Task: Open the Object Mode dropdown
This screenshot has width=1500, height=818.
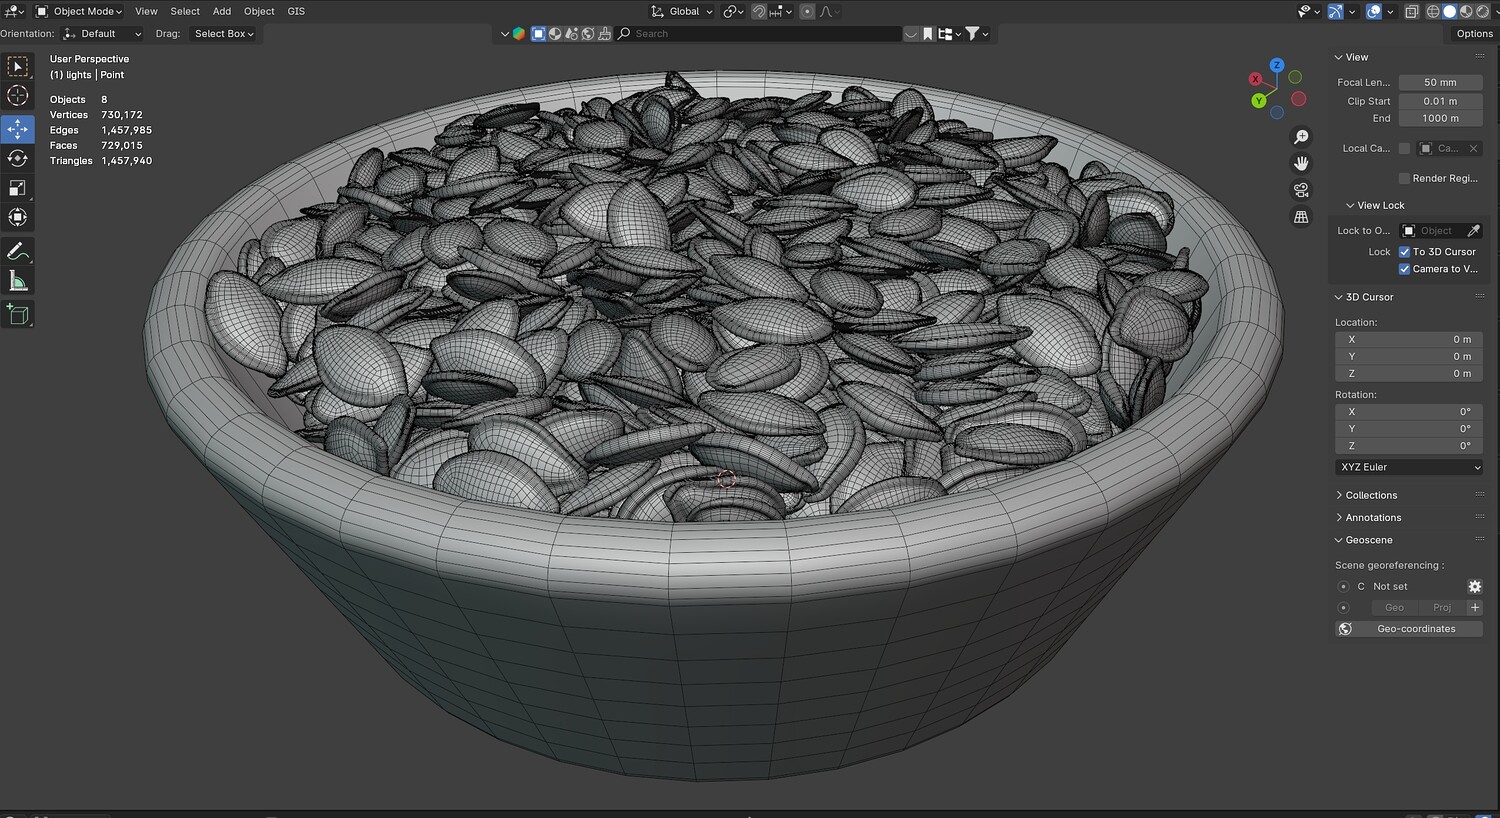Action: (x=79, y=11)
